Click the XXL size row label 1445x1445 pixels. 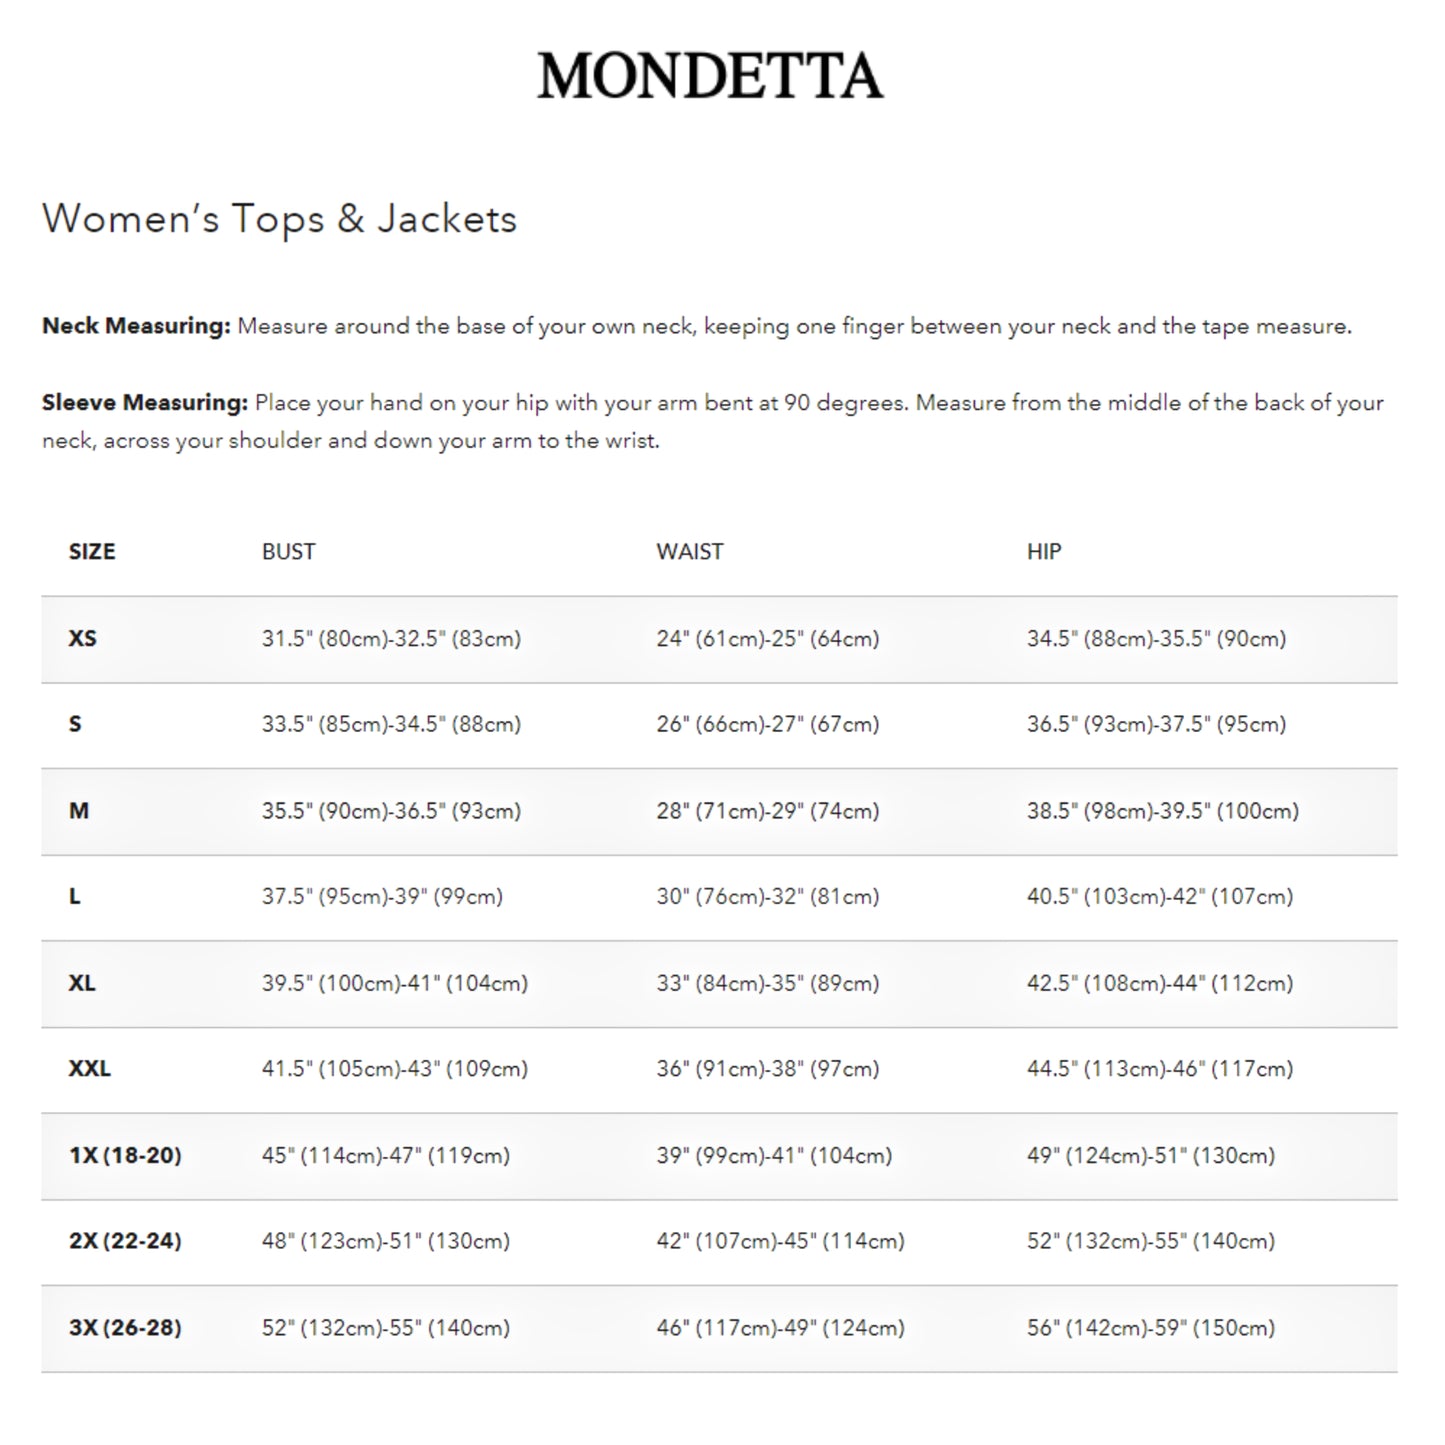90,1069
